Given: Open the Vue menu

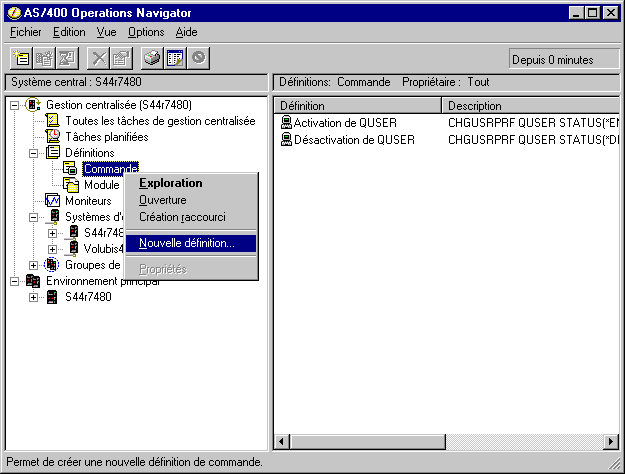Looking at the screenshot, I should [x=106, y=32].
